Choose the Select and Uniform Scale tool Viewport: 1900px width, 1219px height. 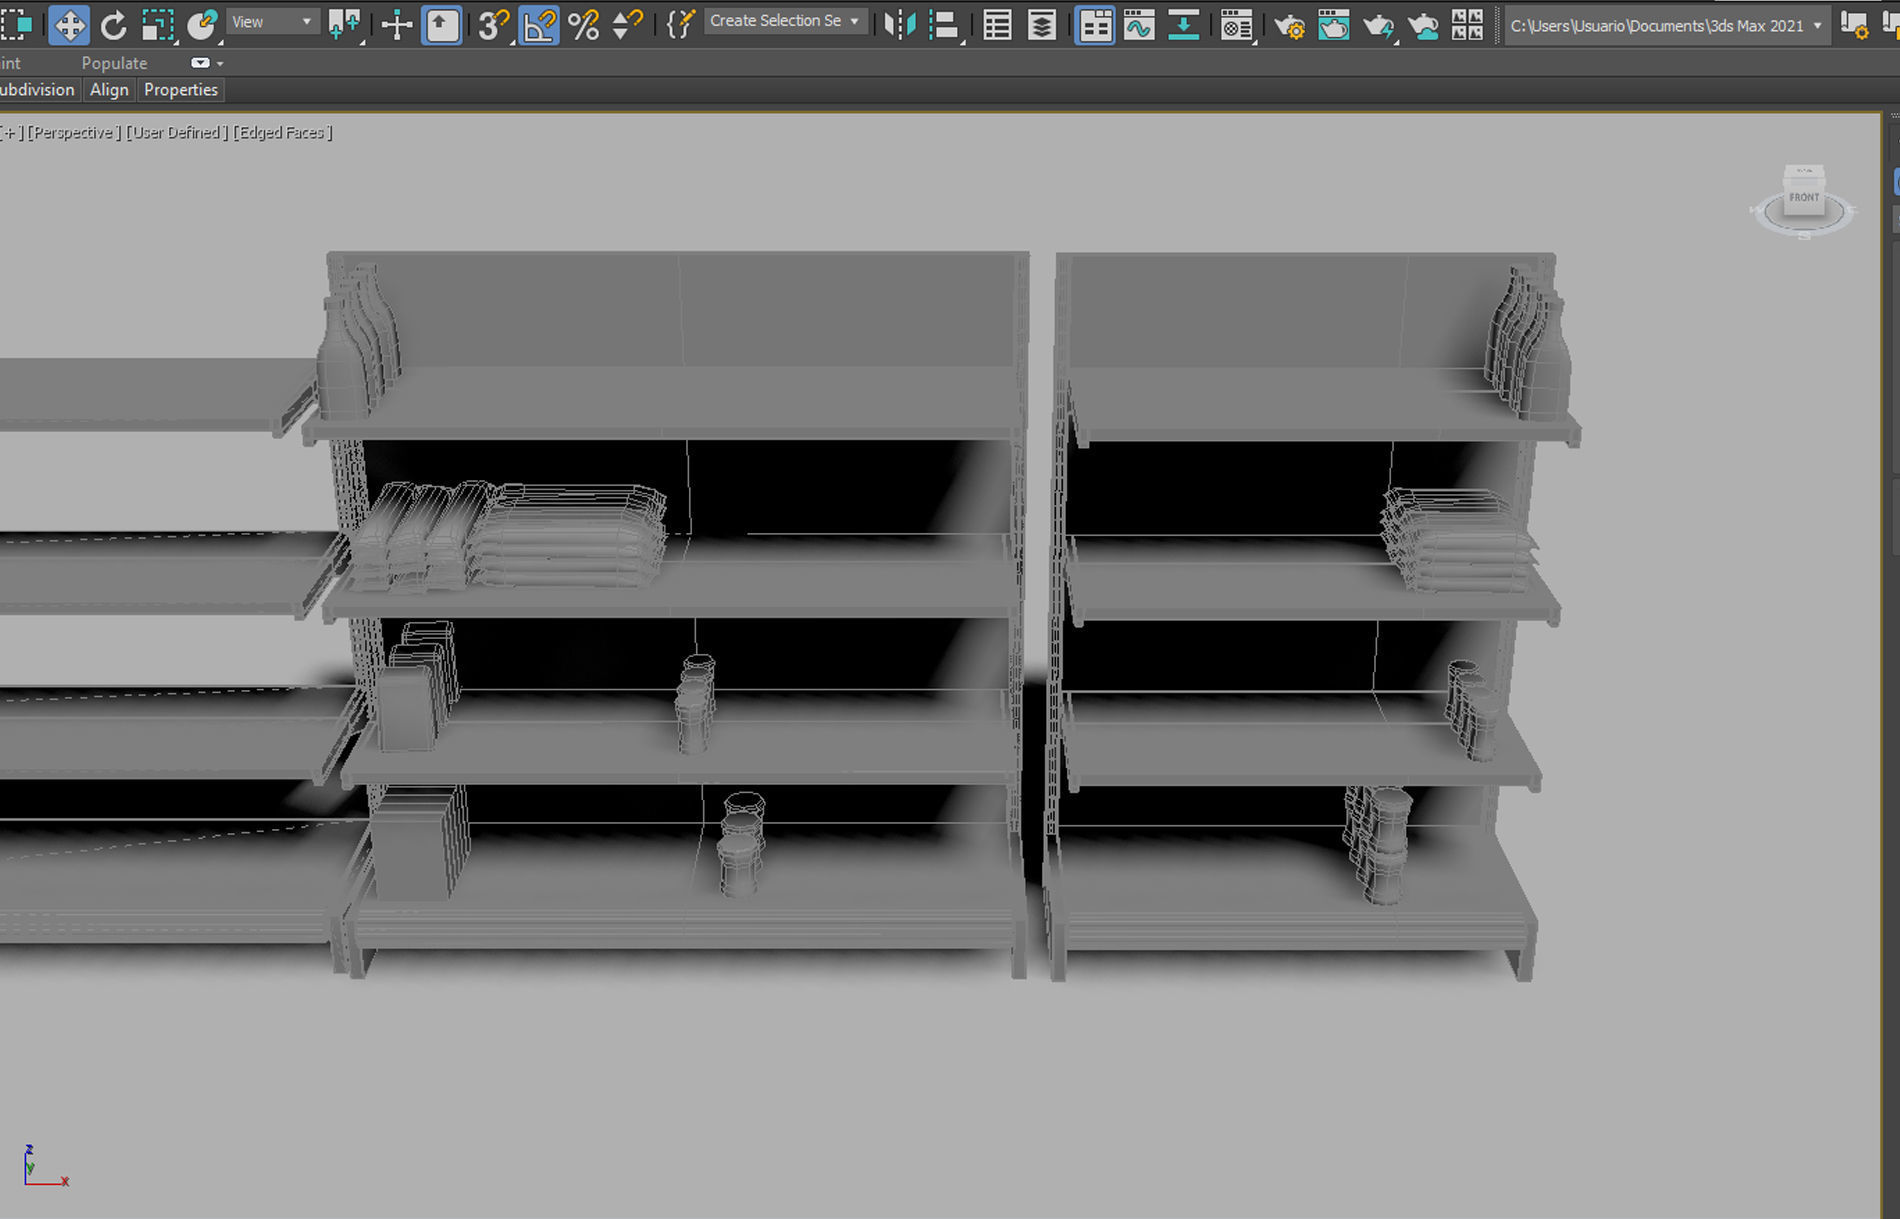(158, 25)
